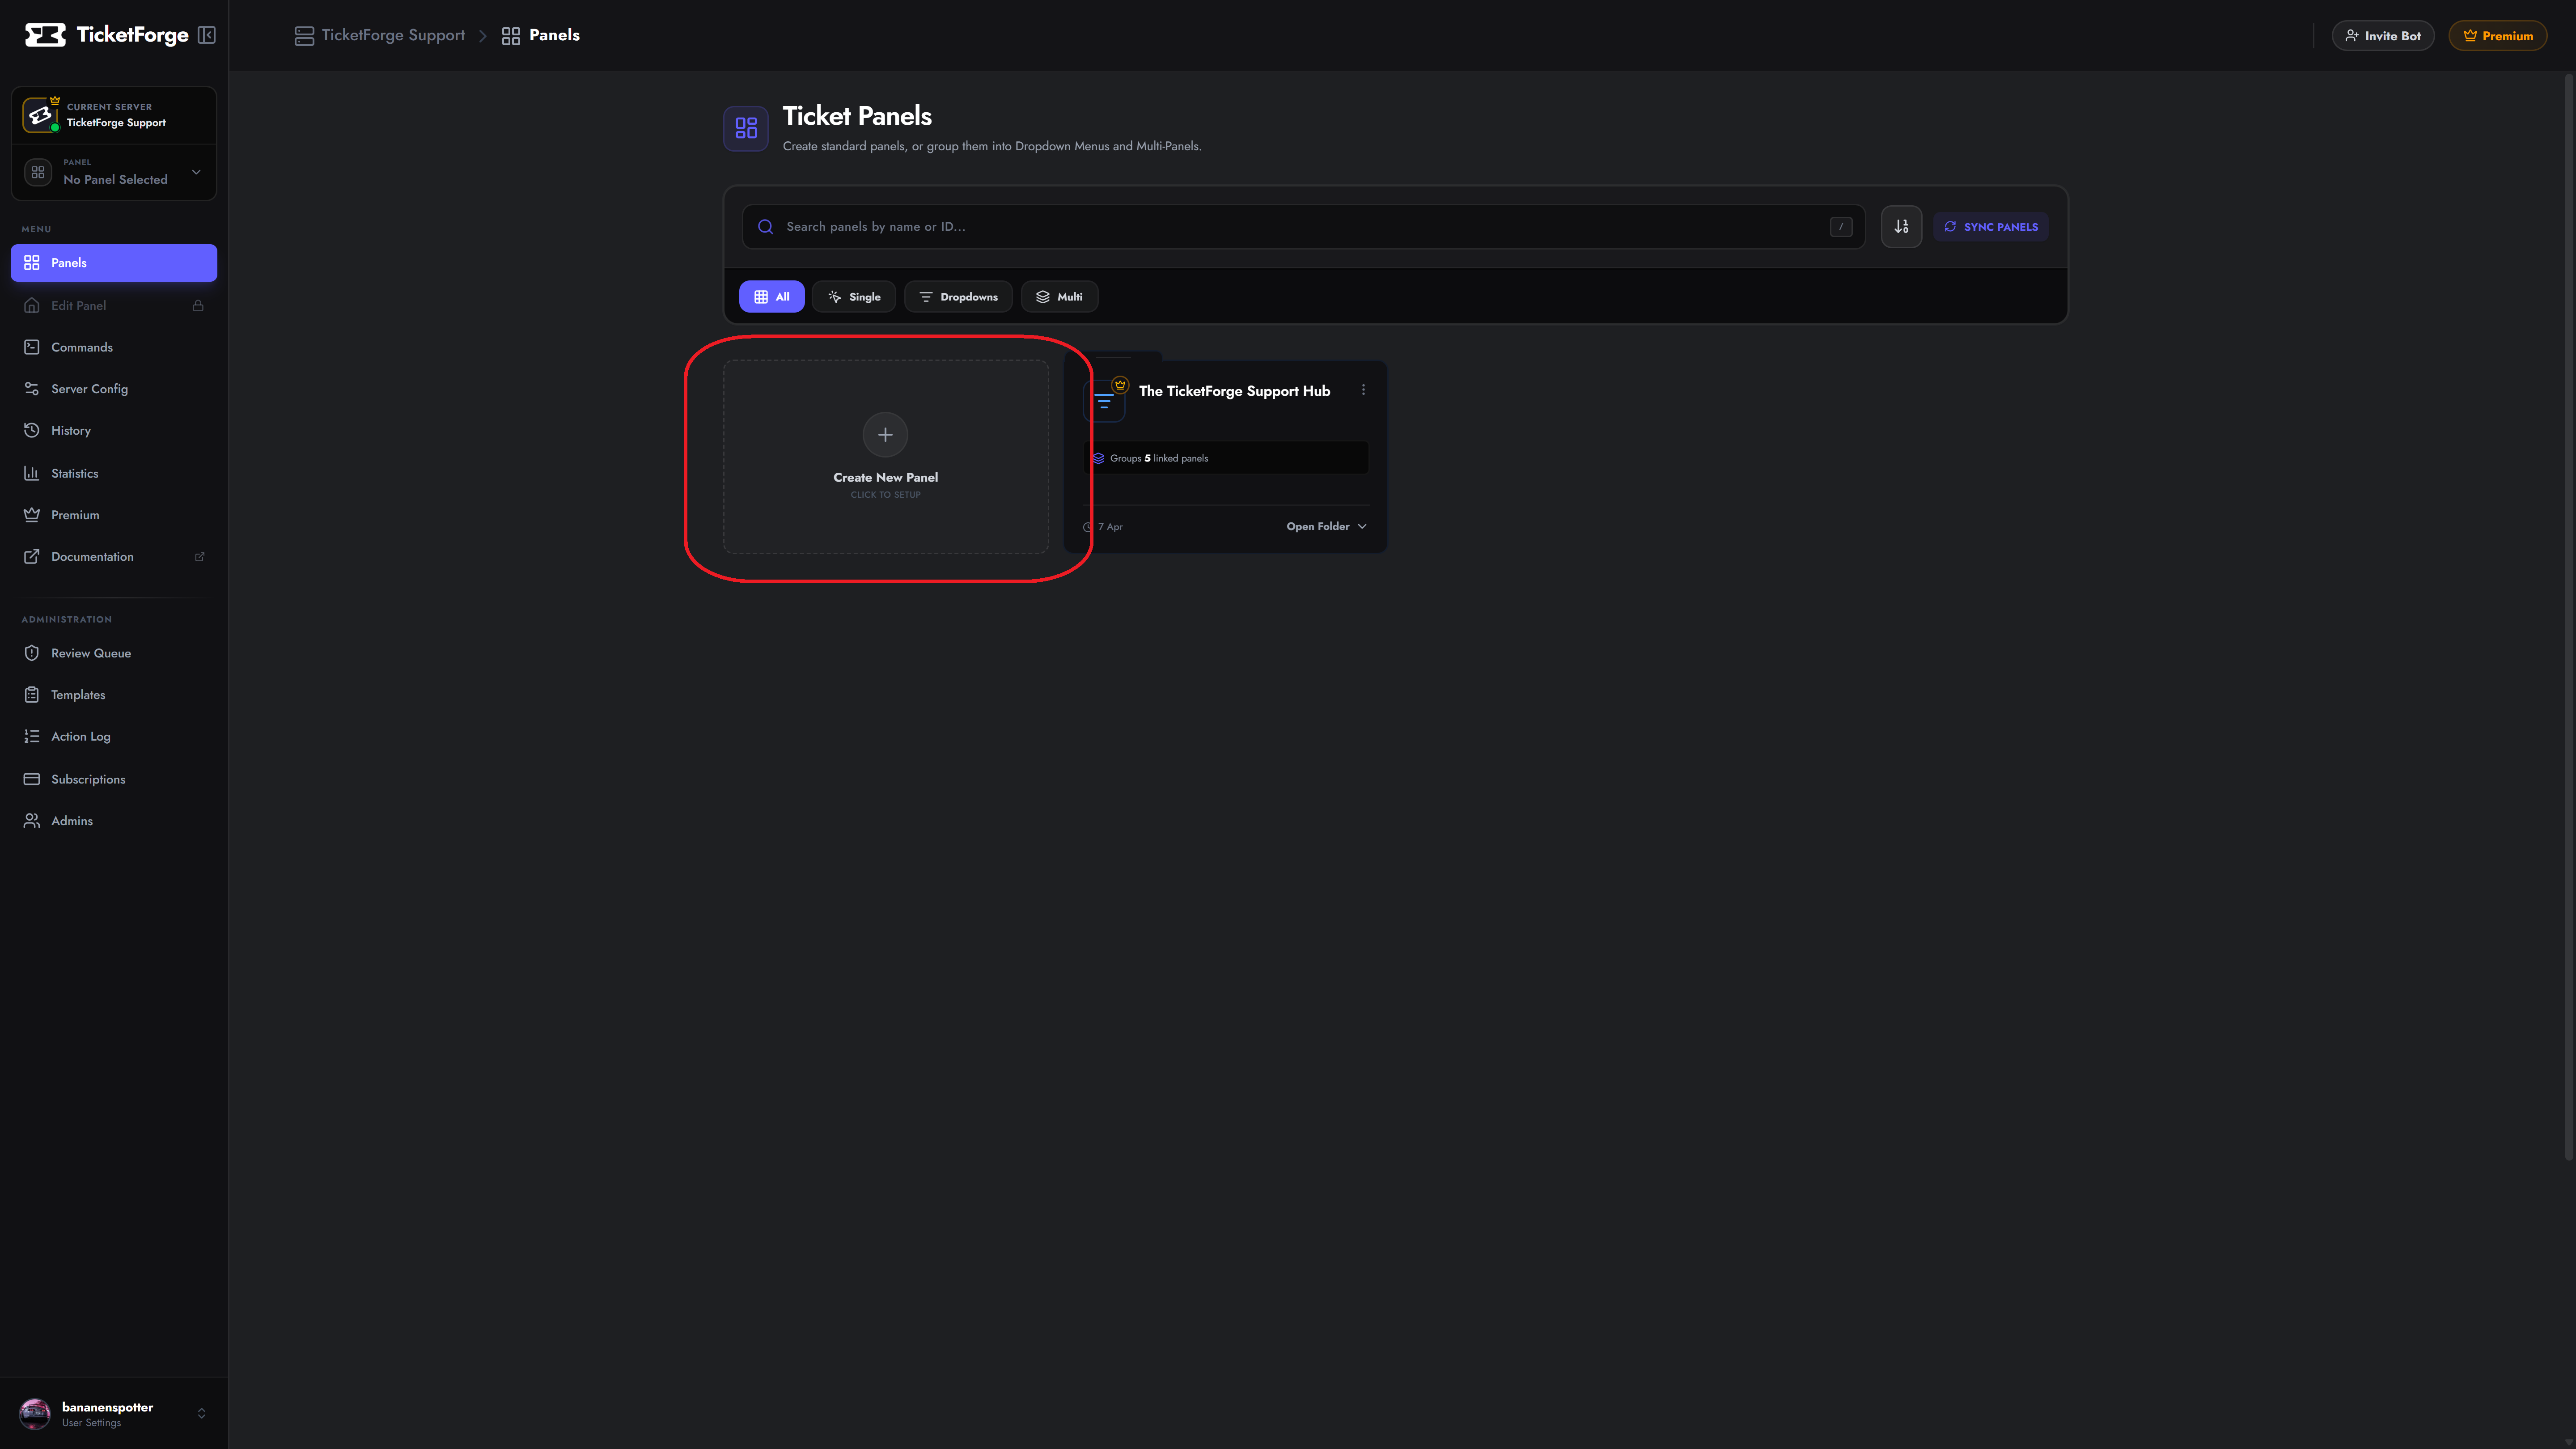This screenshot has width=2576, height=1449.
Task: Expand the bananenspotter user settings menu
Action: (x=114, y=1414)
